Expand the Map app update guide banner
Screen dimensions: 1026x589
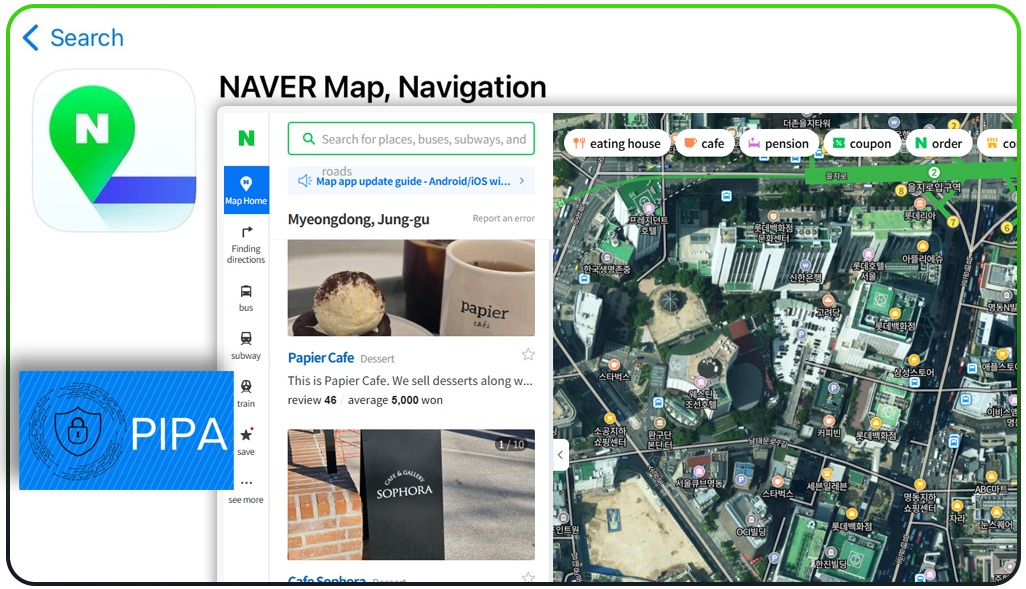point(411,181)
